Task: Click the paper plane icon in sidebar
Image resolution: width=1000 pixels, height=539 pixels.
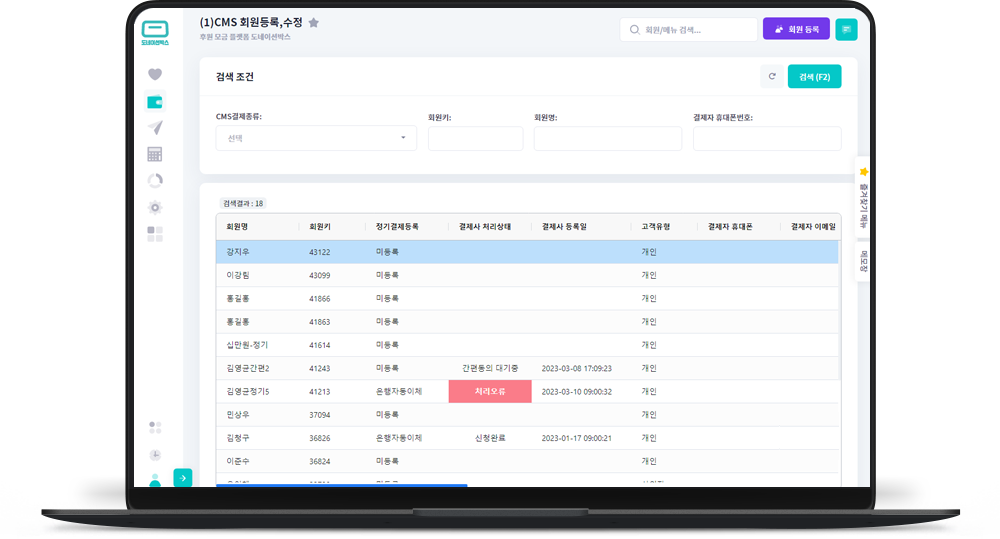Action: coord(154,127)
